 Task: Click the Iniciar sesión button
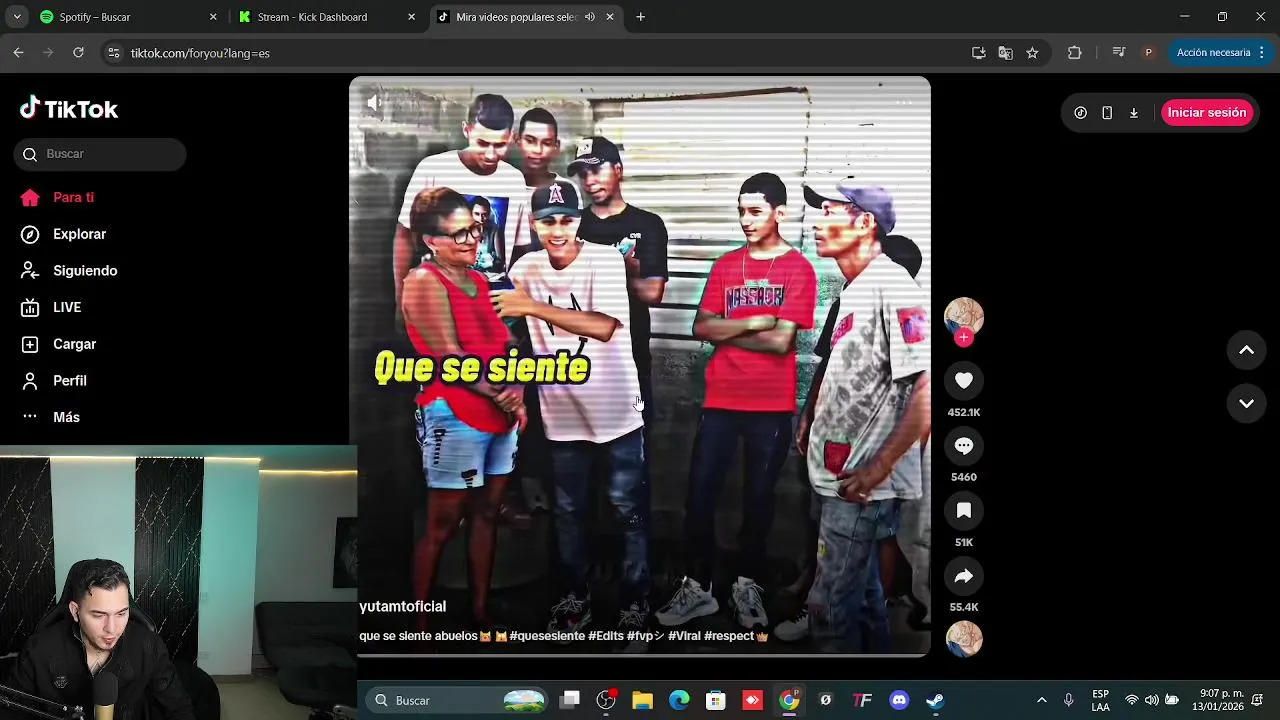coord(1207,113)
